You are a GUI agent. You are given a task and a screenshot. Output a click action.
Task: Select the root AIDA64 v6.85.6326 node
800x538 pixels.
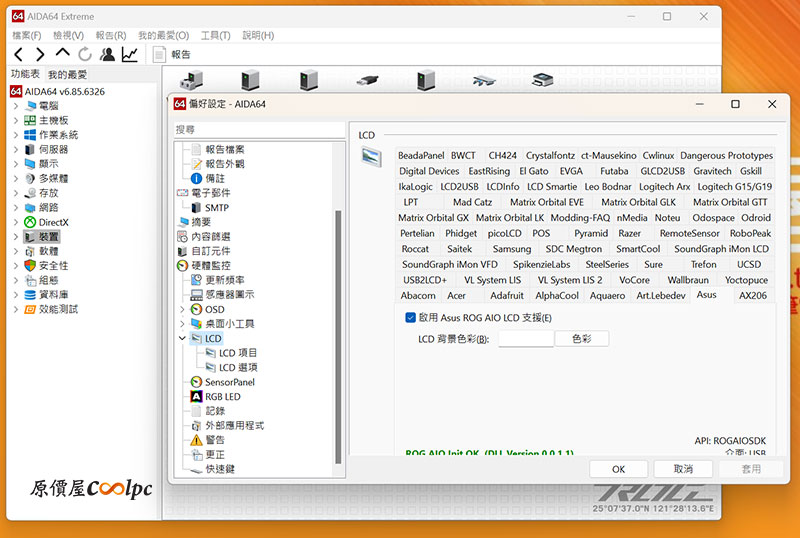(x=65, y=91)
